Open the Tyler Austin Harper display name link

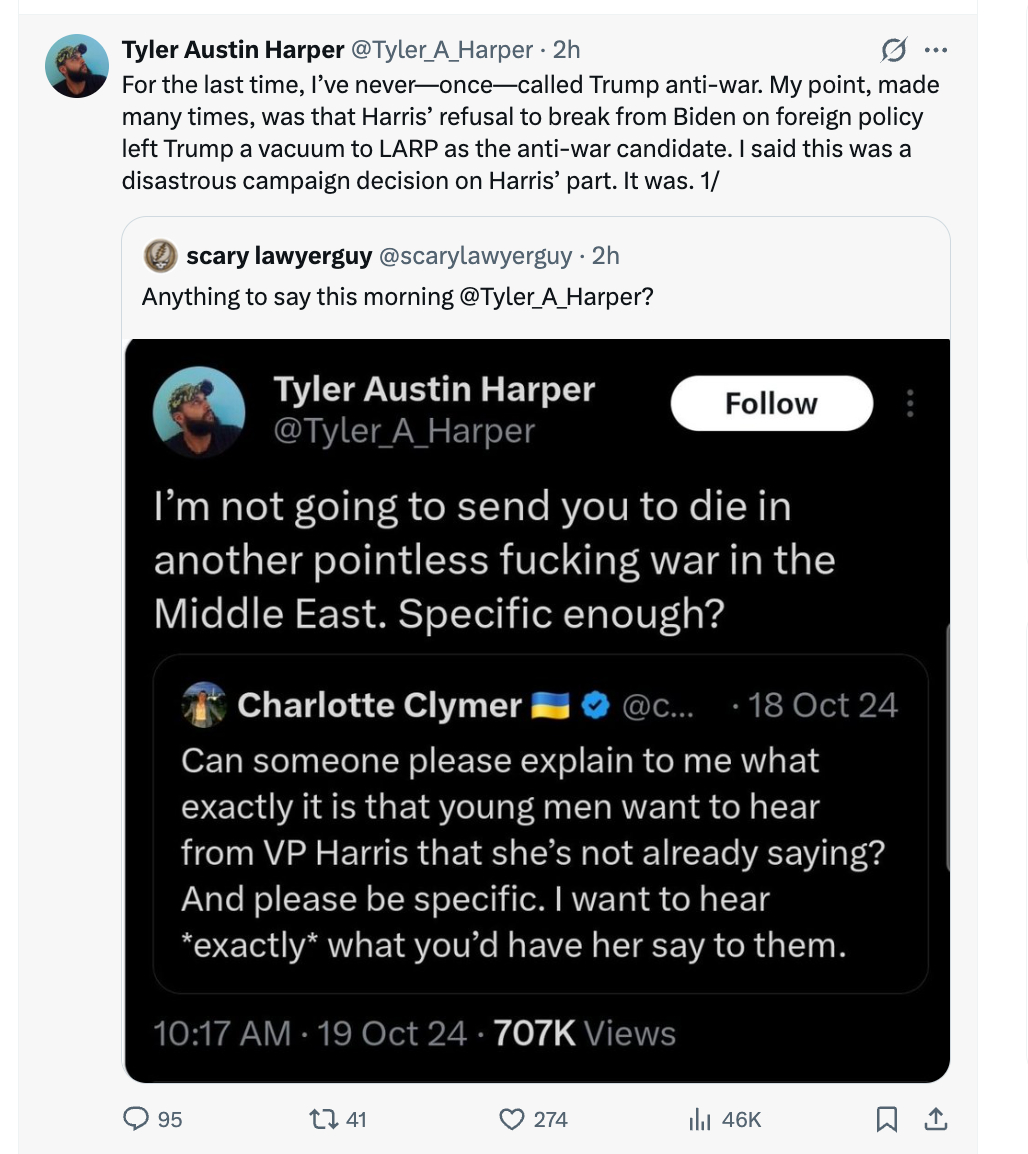pos(232,49)
